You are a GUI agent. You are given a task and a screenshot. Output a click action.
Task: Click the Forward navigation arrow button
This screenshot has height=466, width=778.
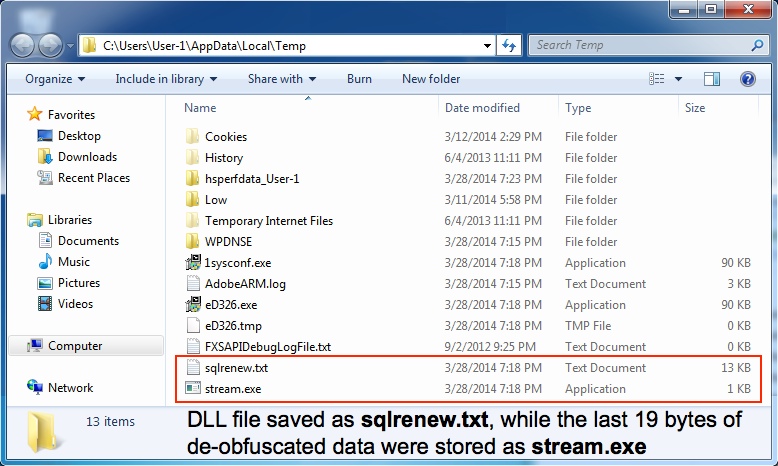(49, 46)
